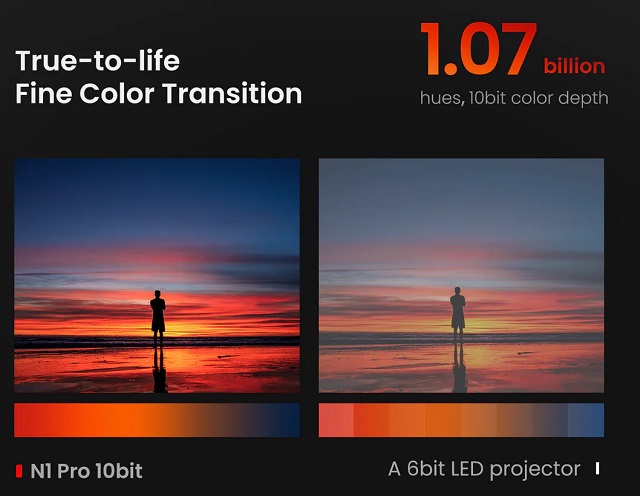
Task: Click the "True-to-life" heading line
Action: [98, 60]
